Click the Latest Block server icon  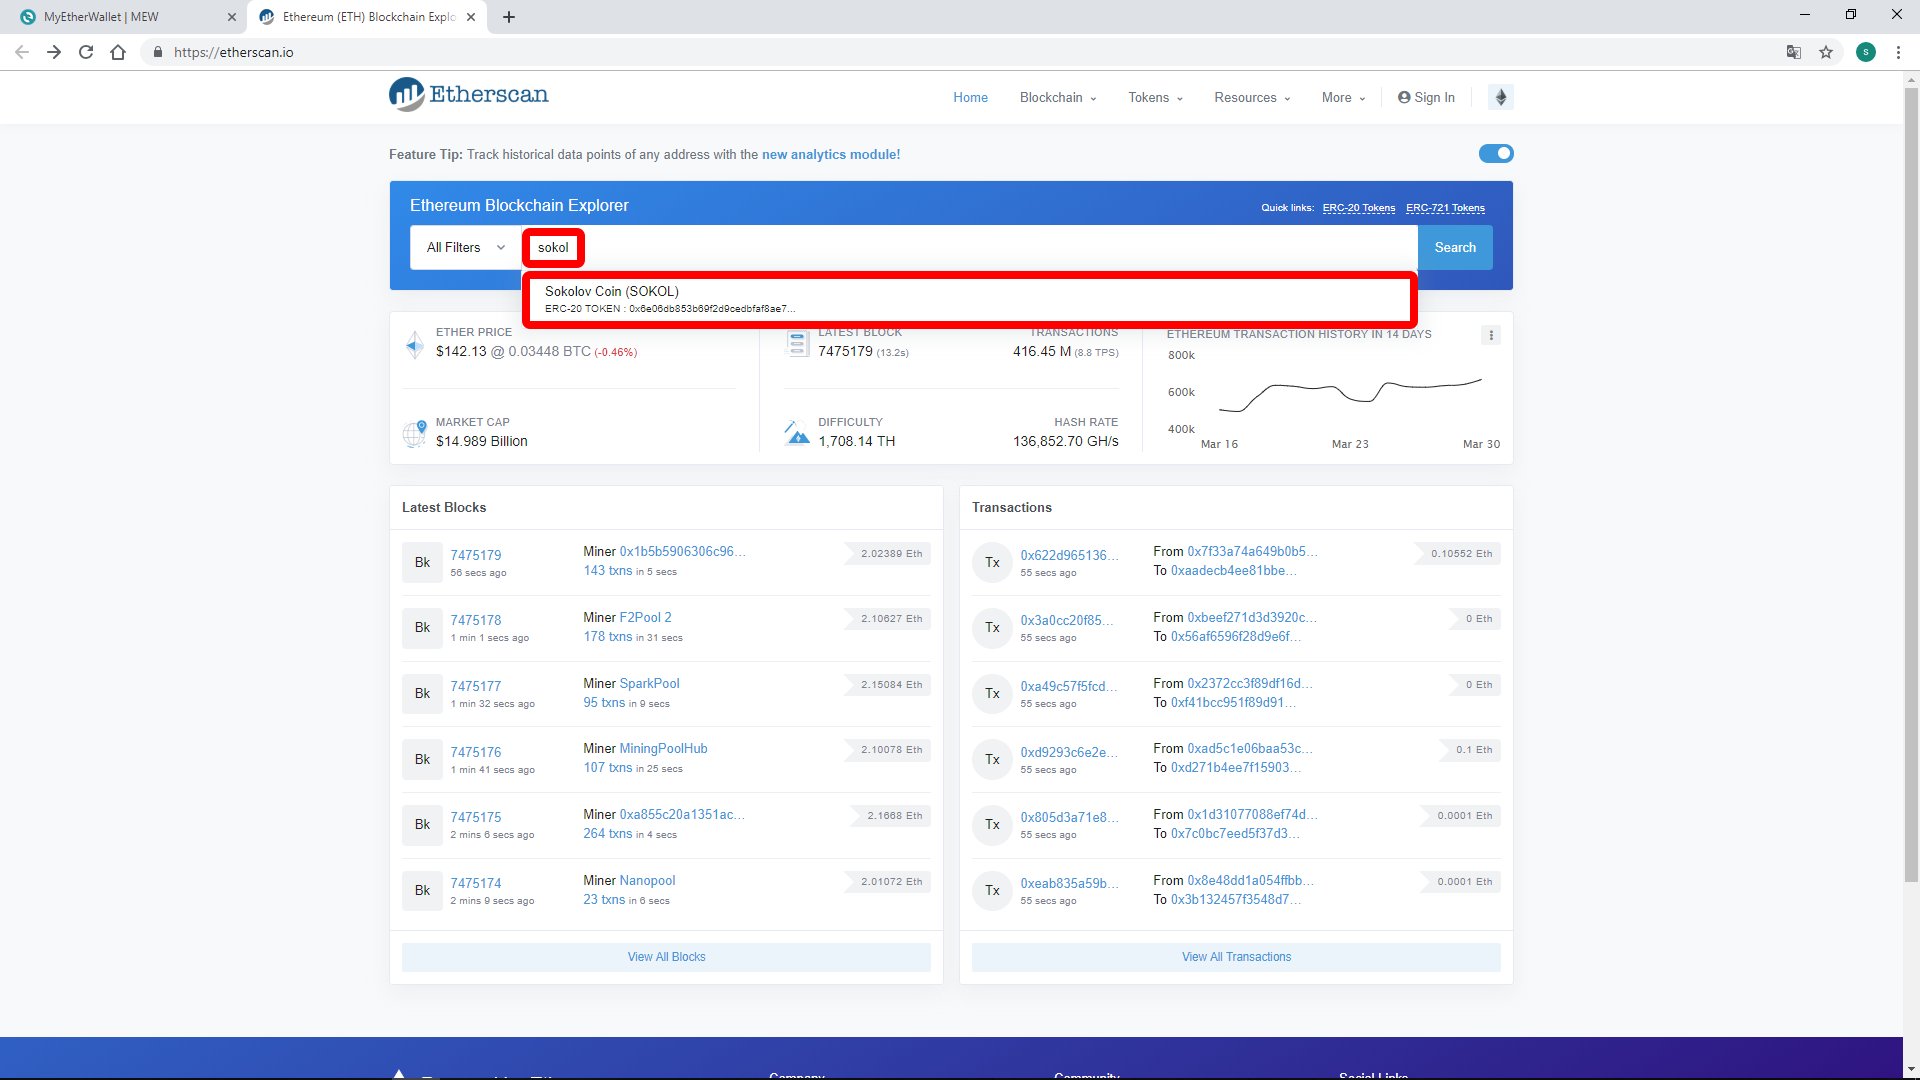[x=797, y=343]
